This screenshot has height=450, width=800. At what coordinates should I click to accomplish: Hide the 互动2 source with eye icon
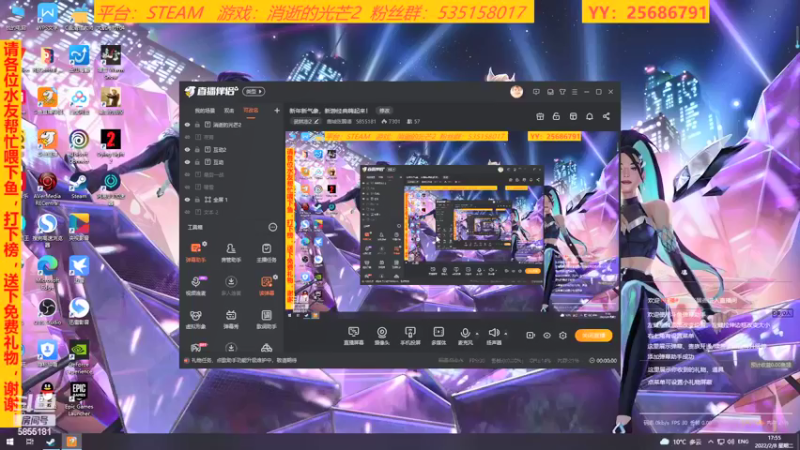point(187,149)
